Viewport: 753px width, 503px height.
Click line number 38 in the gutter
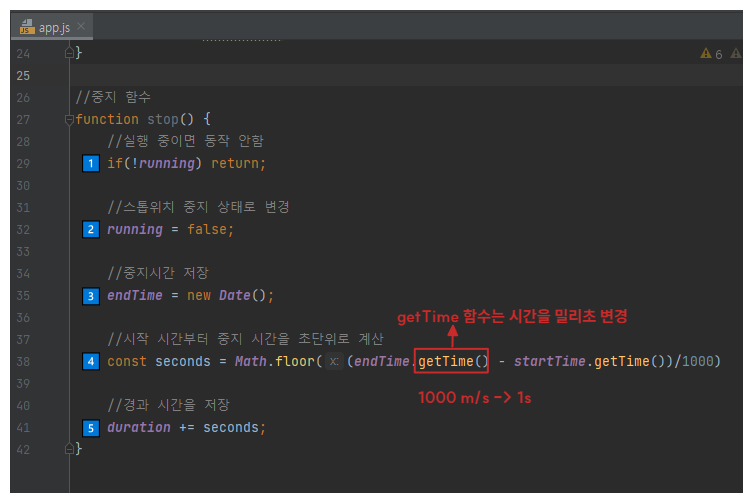point(23,361)
